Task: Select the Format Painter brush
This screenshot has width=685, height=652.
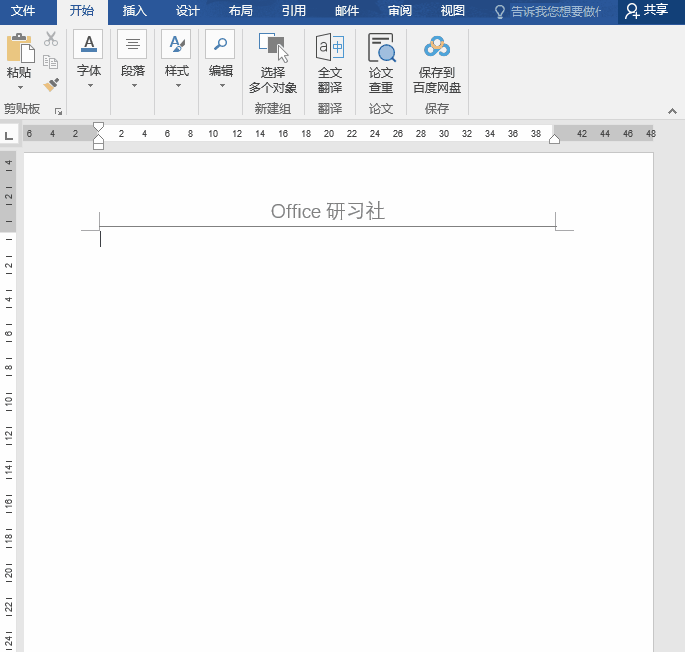Action: pos(51,85)
